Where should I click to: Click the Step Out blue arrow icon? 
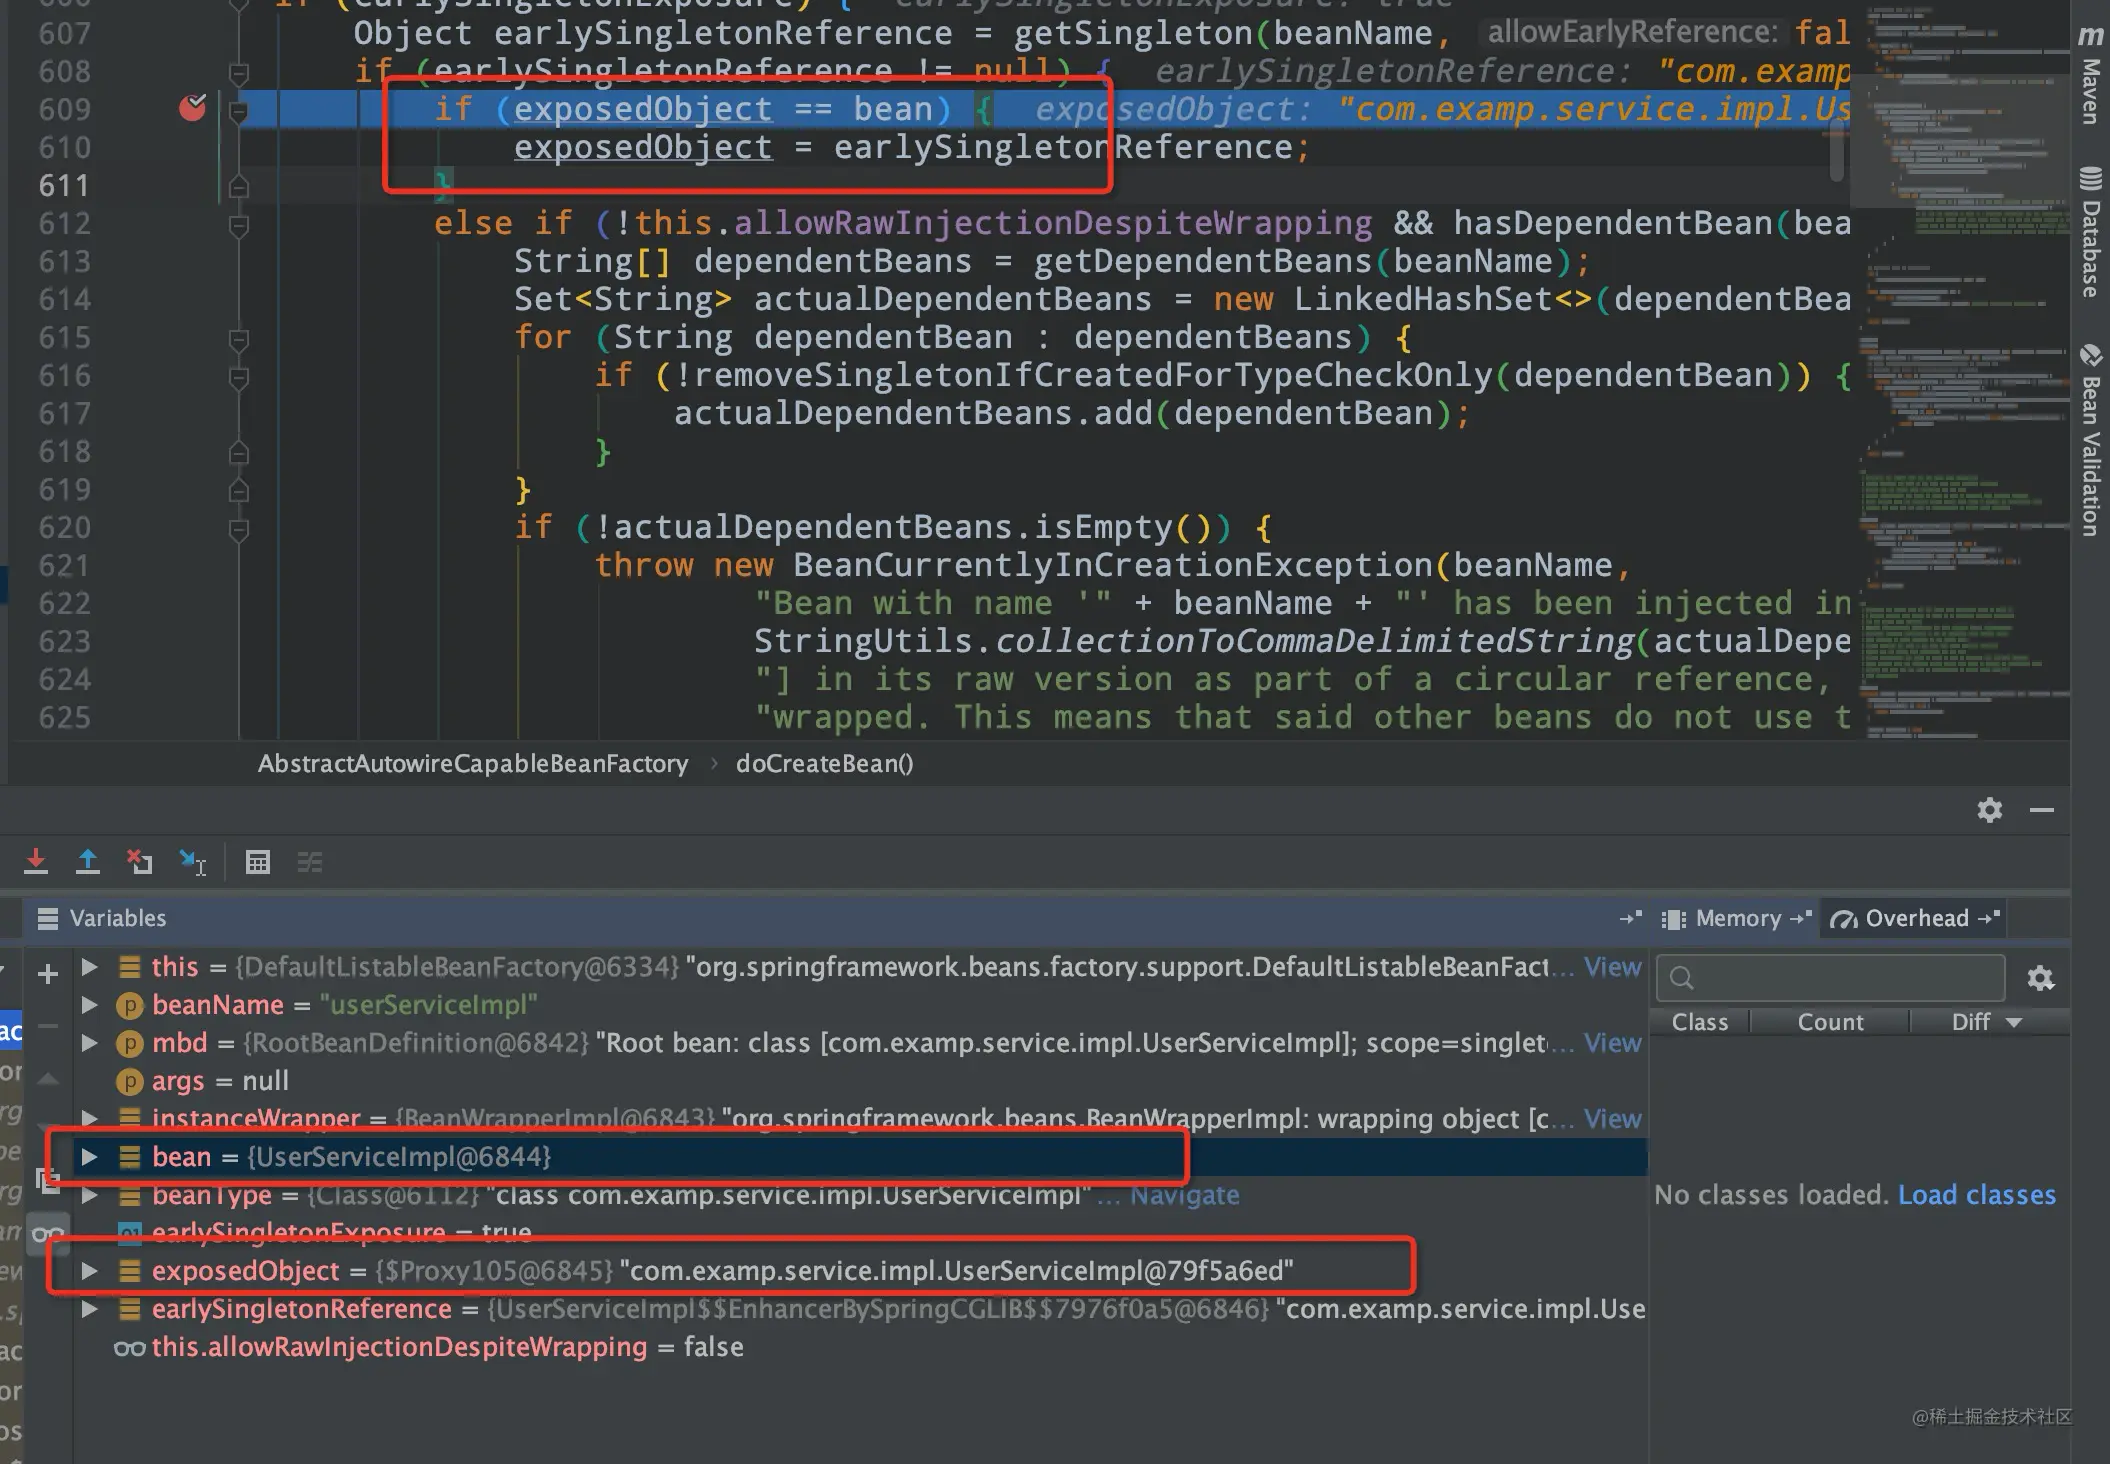88,861
